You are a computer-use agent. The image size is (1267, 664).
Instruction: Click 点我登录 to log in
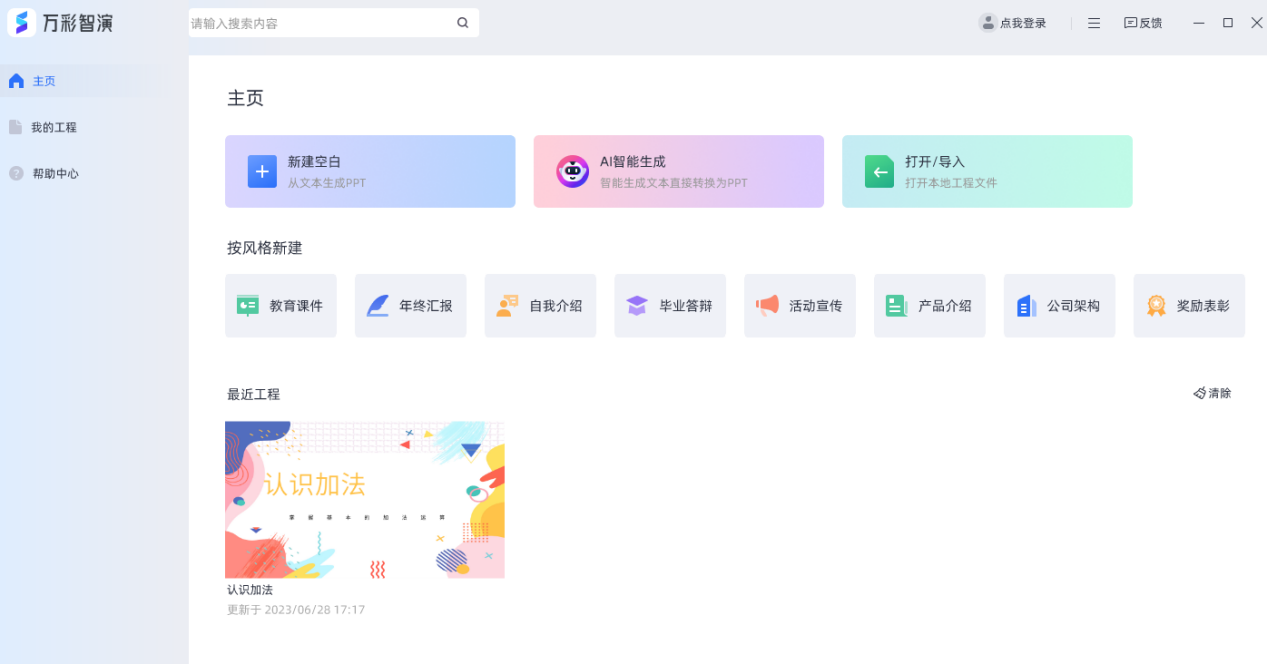tap(1023, 23)
